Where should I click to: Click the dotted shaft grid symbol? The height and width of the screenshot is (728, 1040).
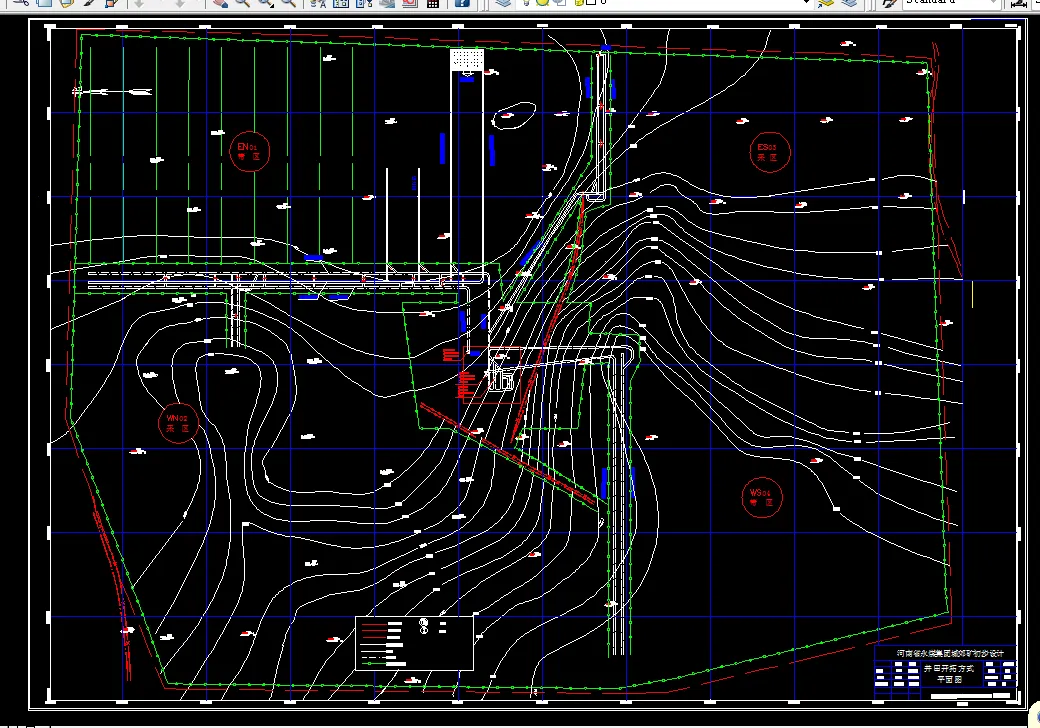coord(467,59)
